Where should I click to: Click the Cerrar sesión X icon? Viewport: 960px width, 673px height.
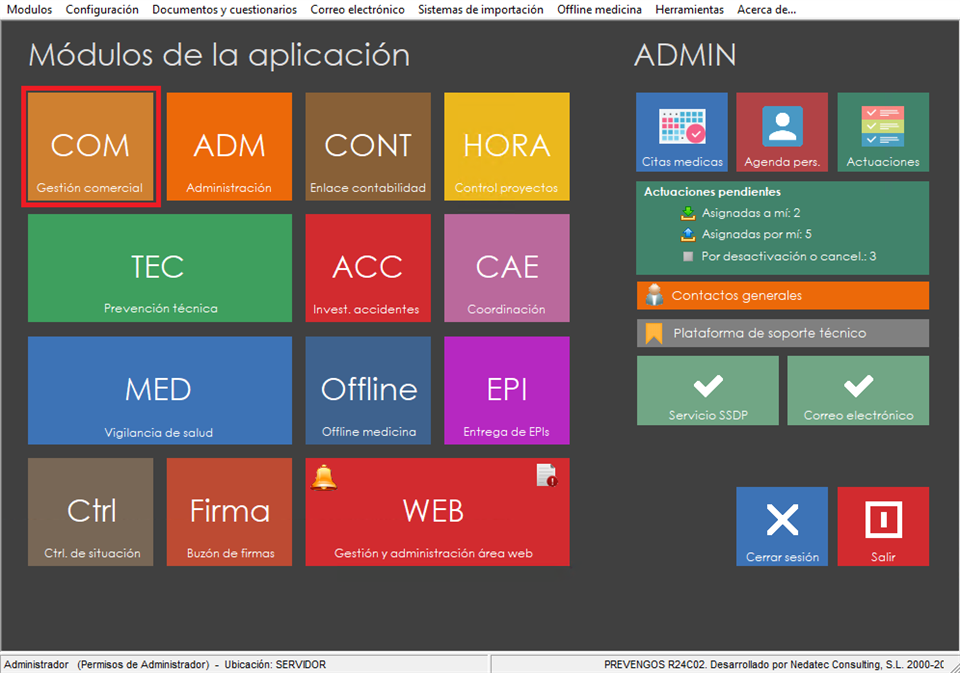[x=782, y=521]
